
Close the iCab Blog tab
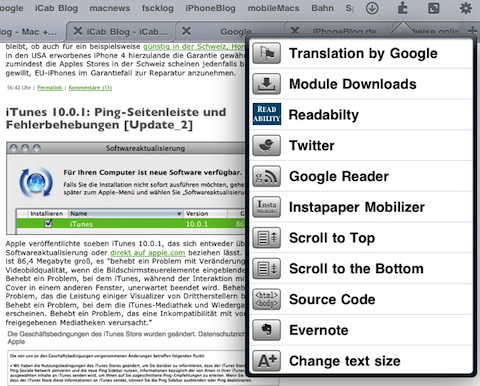pos(78,31)
